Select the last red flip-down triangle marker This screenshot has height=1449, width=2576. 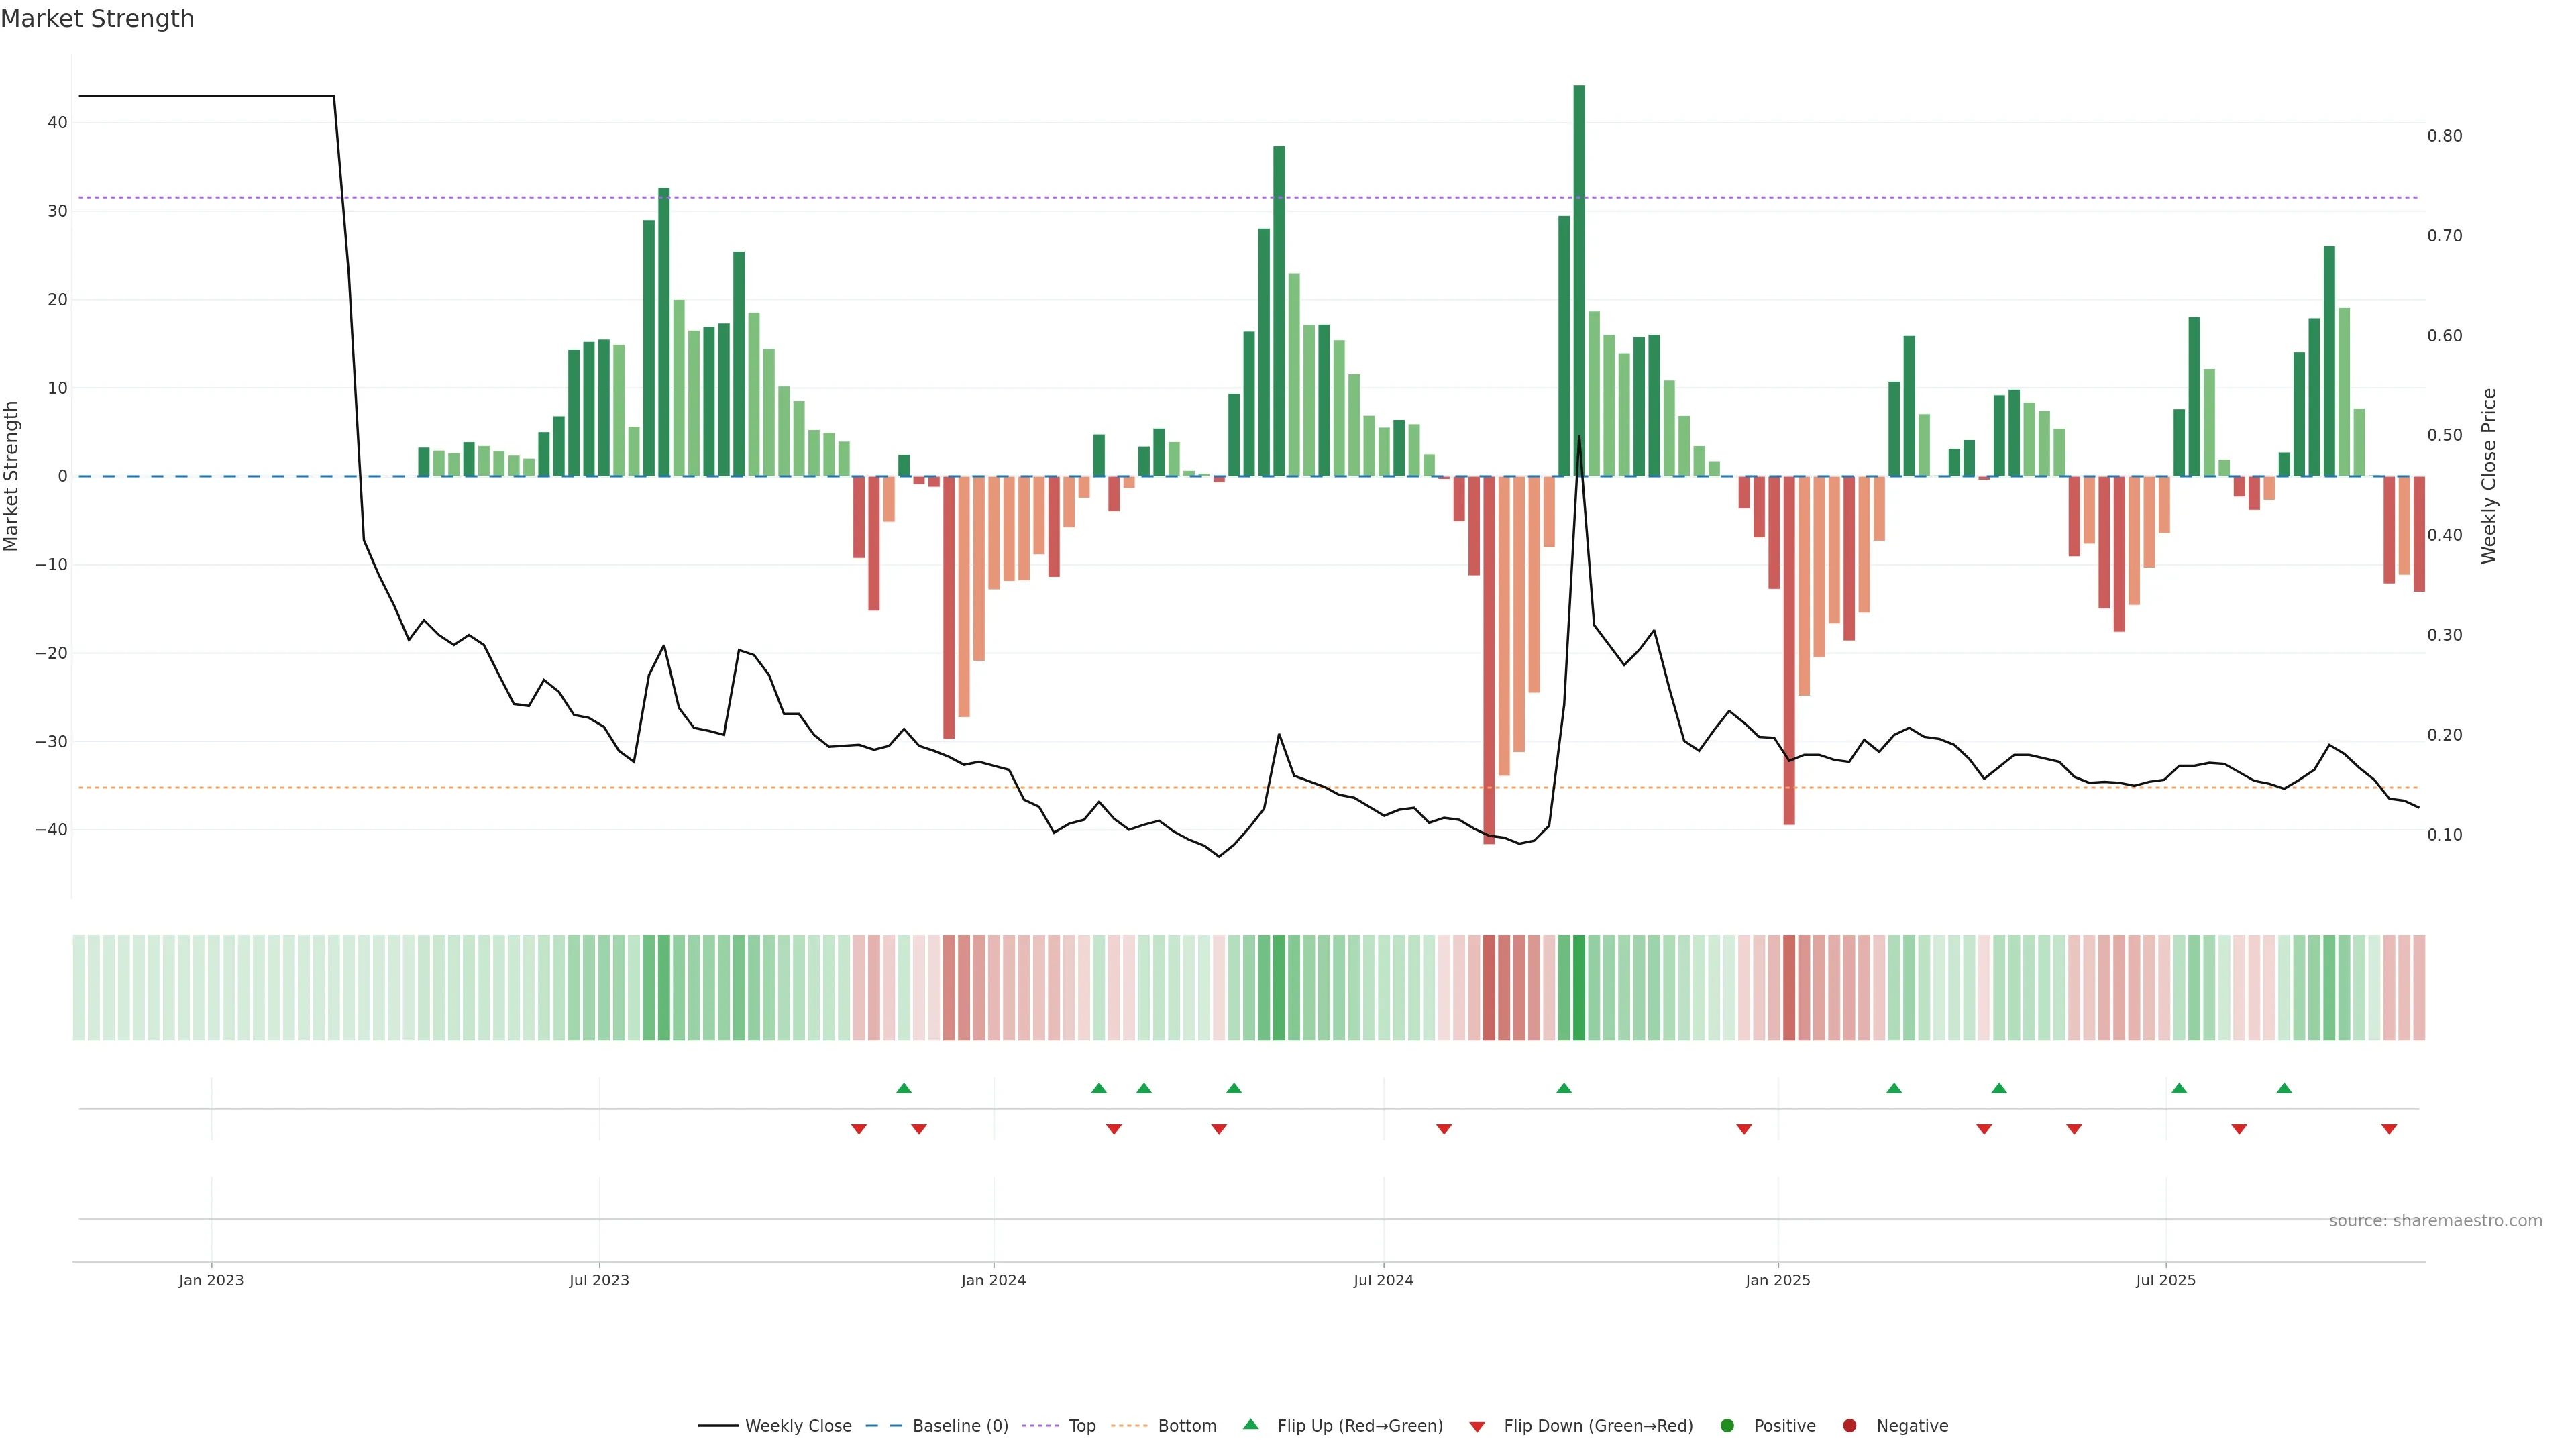[x=2389, y=1129]
